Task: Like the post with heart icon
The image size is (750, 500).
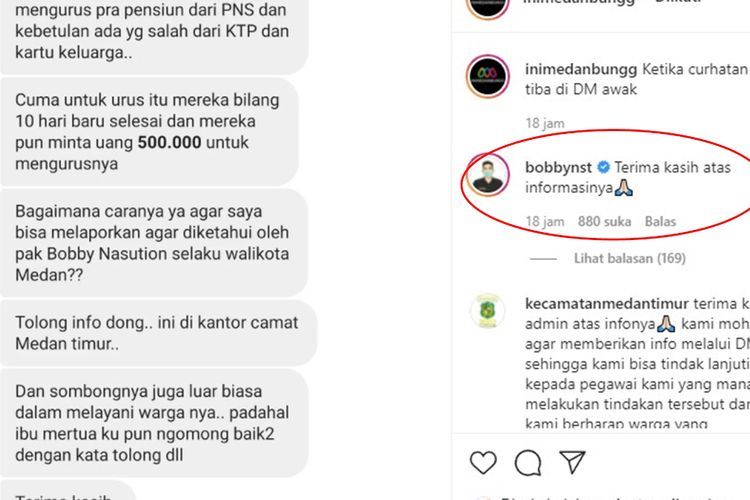Action: 483,463
